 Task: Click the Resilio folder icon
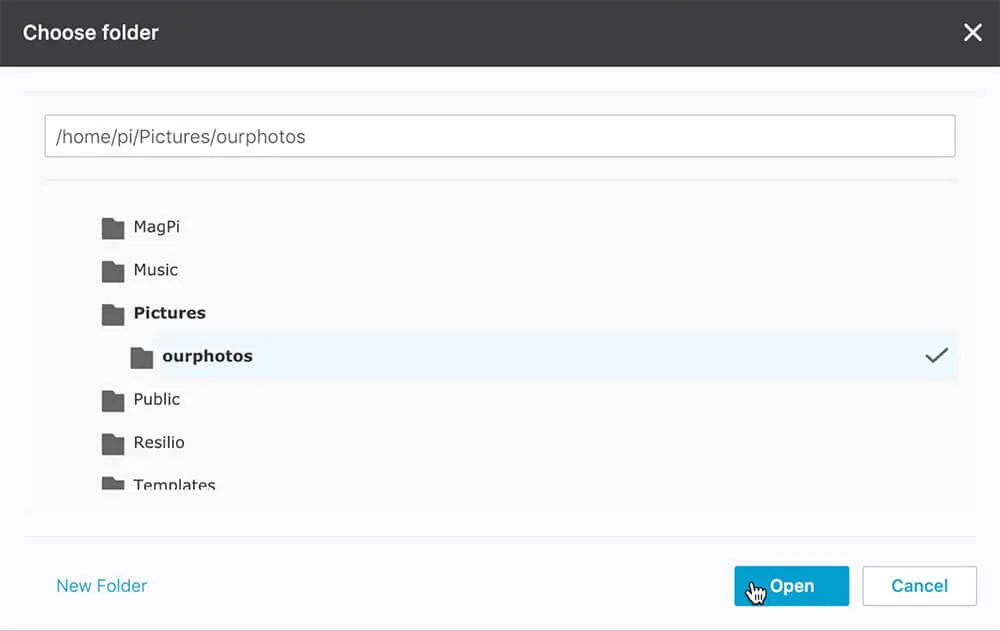(x=113, y=444)
